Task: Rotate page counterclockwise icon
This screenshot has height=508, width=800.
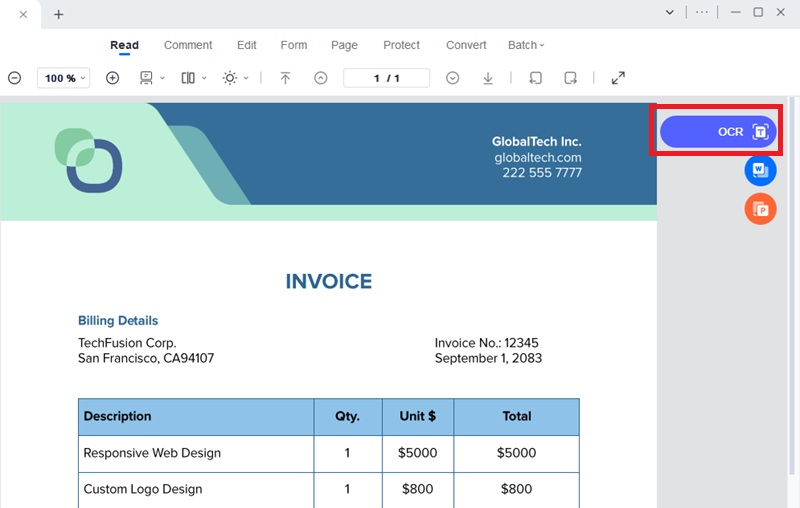Action: (535, 78)
